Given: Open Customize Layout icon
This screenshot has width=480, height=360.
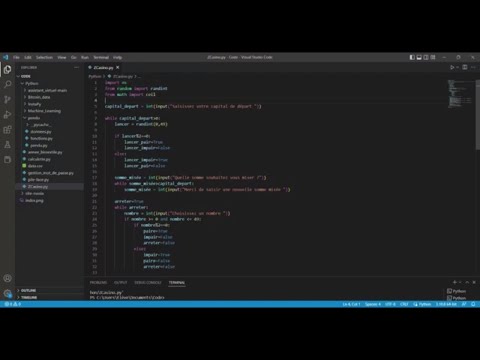Looking at the screenshot, I should (433, 57).
